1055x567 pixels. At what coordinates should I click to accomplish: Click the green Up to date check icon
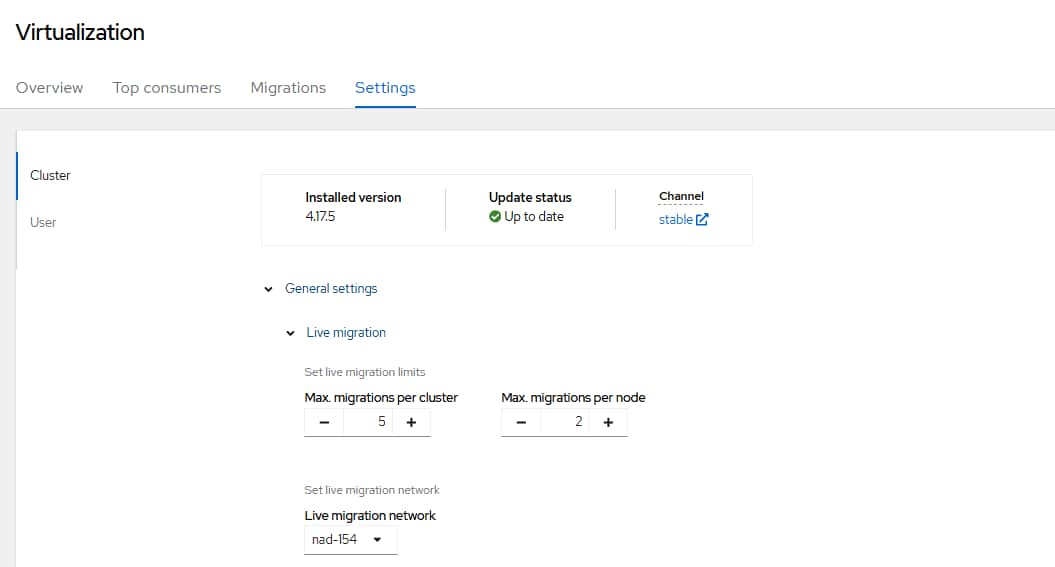click(495, 217)
